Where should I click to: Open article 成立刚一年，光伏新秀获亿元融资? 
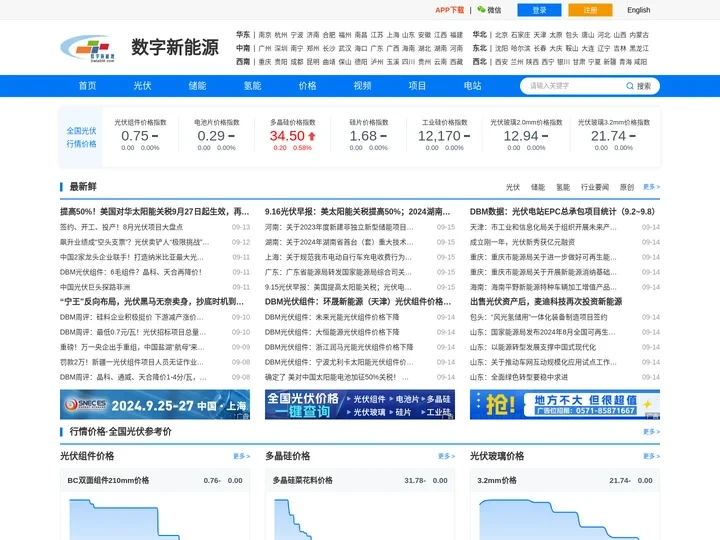[522, 242]
